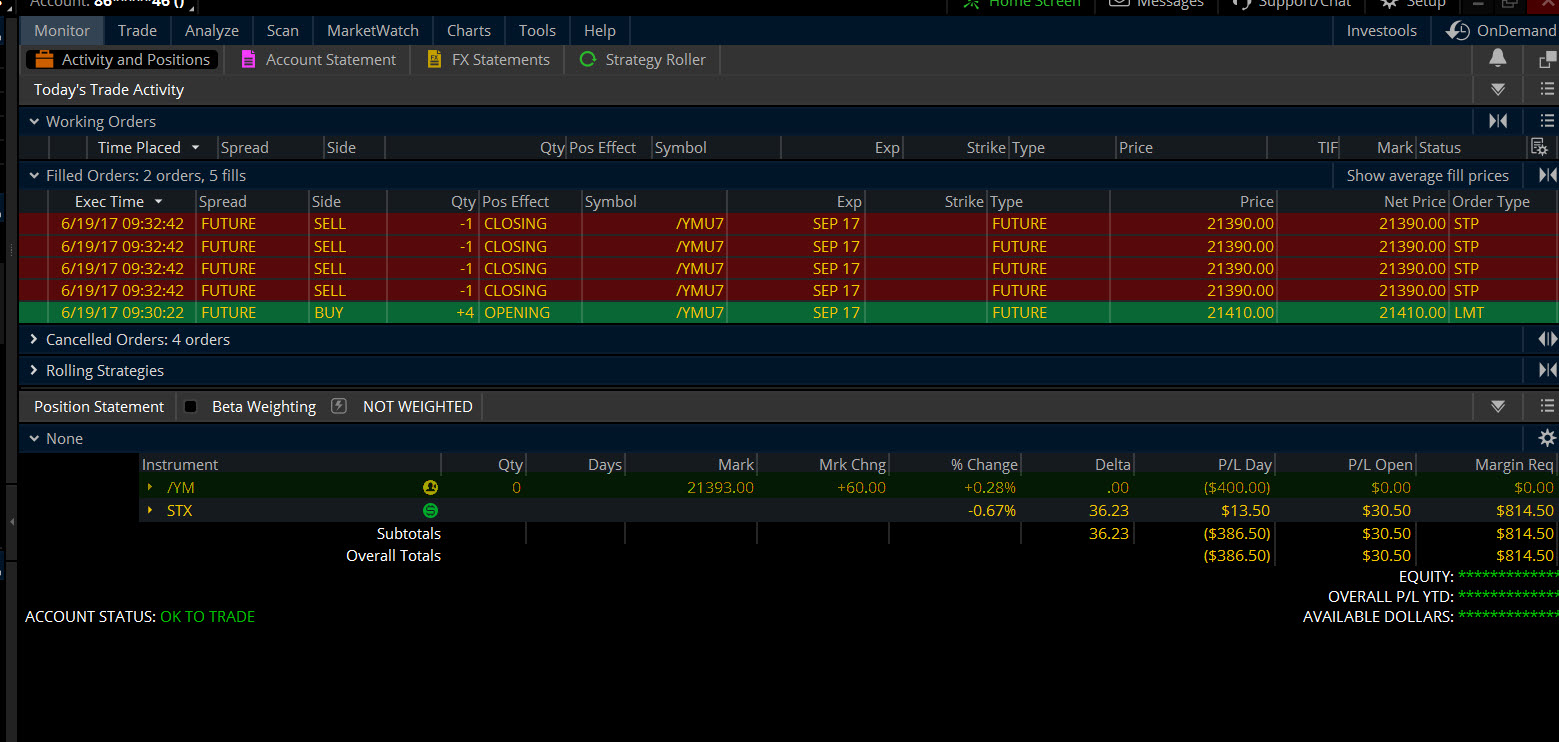
Task: Switch to the Charts tab
Action: pos(469,30)
